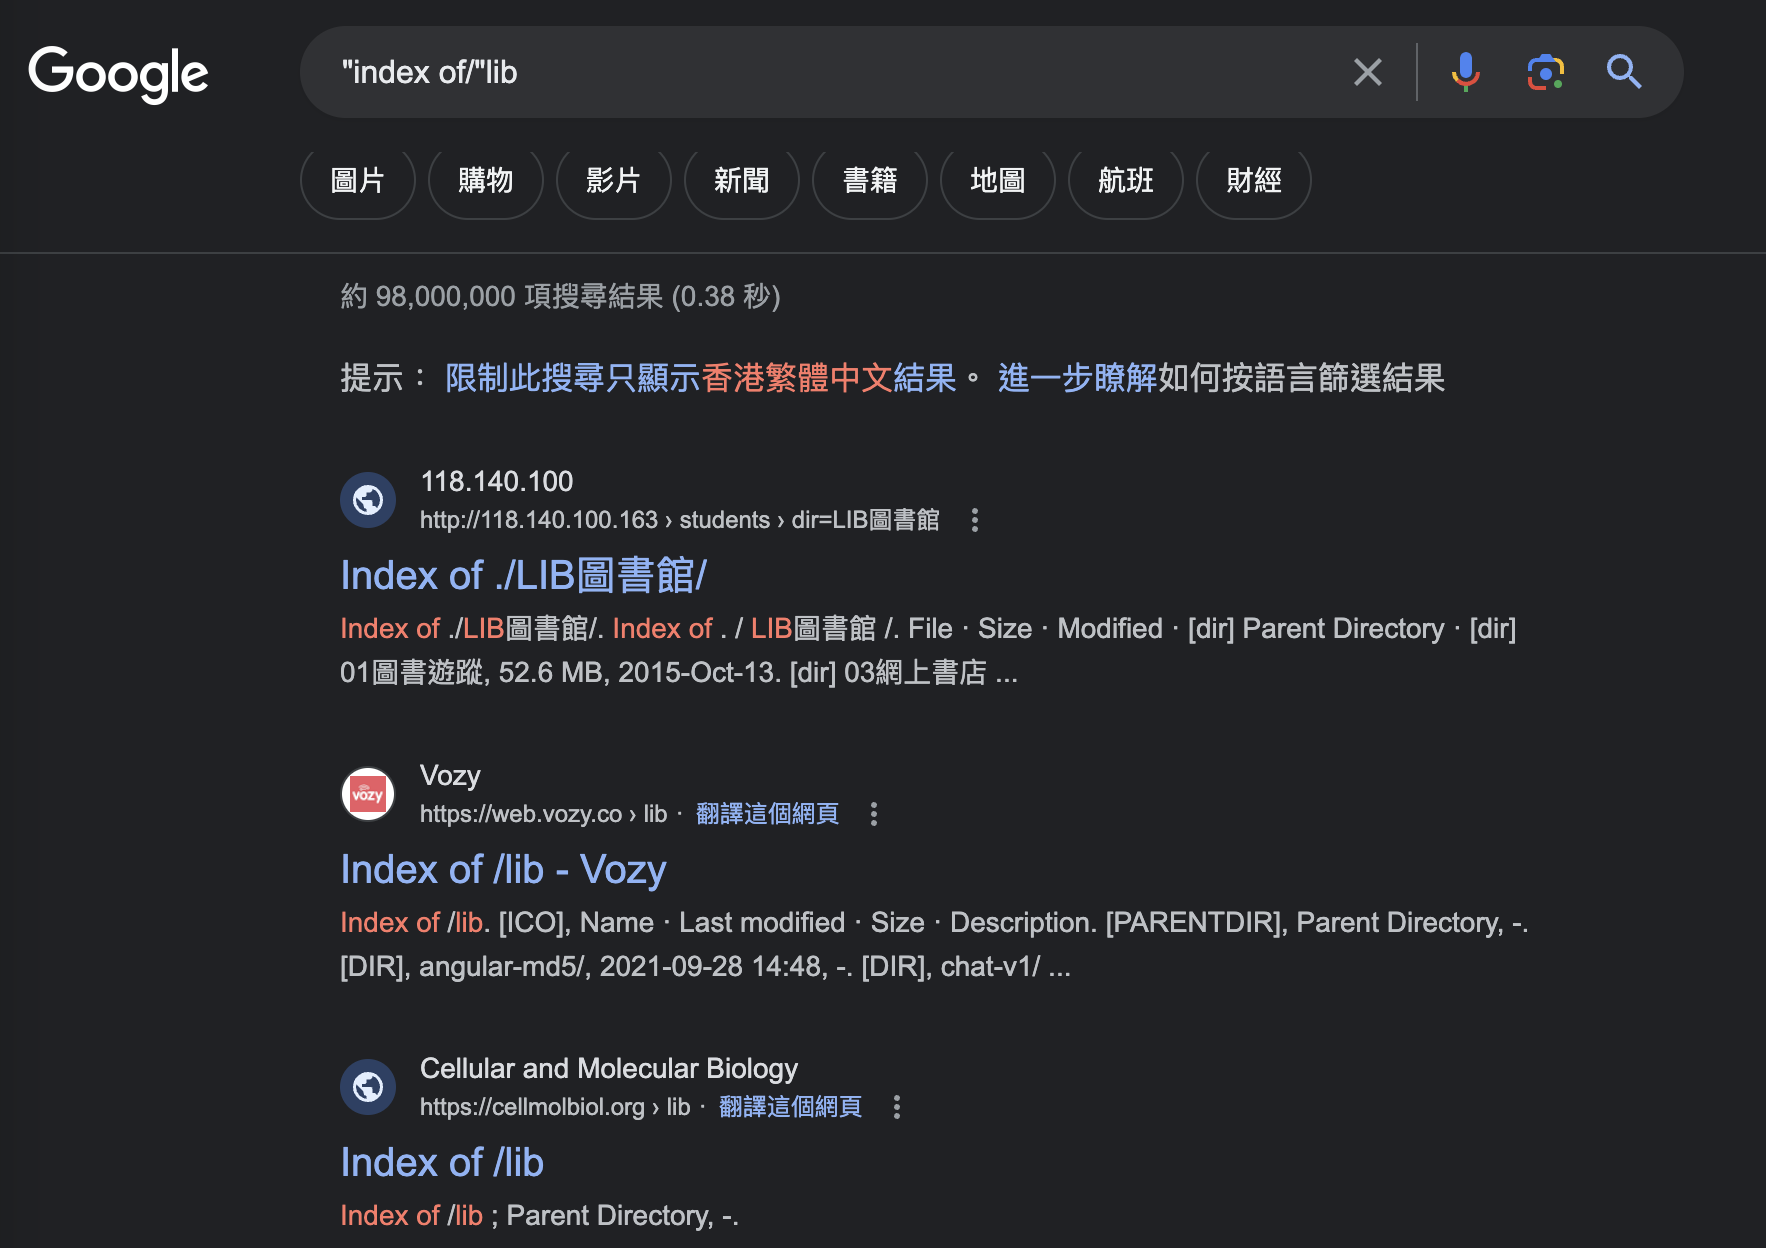Click the Vozy site favicon
Image resolution: width=1766 pixels, height=1248 pixels.
(x=367, y=793)
